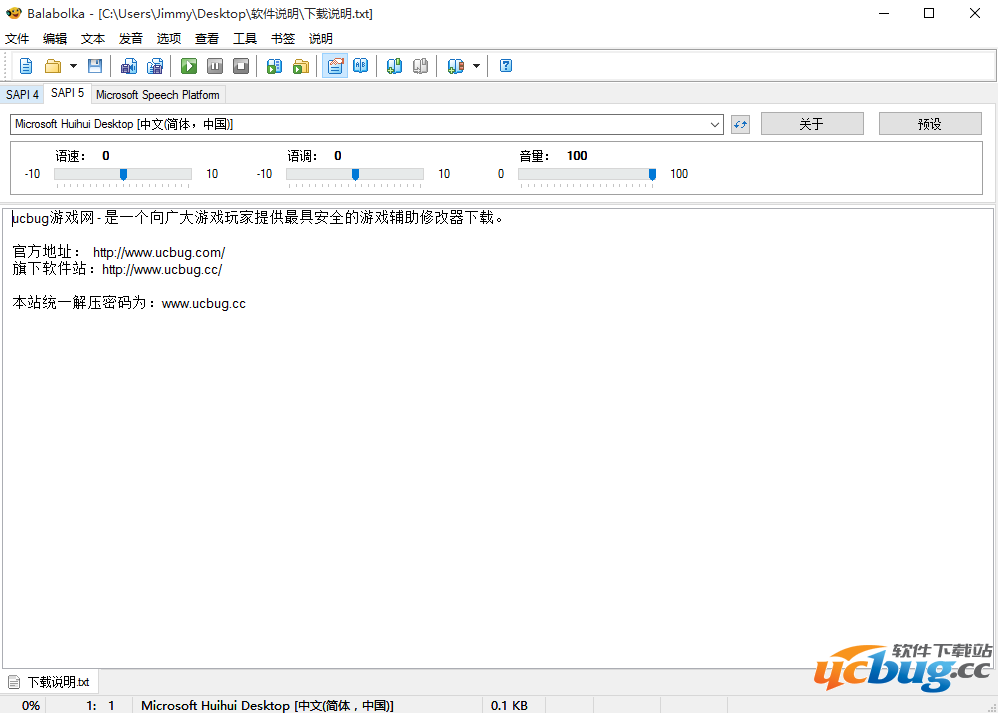Switch to the Microsoft Speech Platform tab

(x=158, y=95)
